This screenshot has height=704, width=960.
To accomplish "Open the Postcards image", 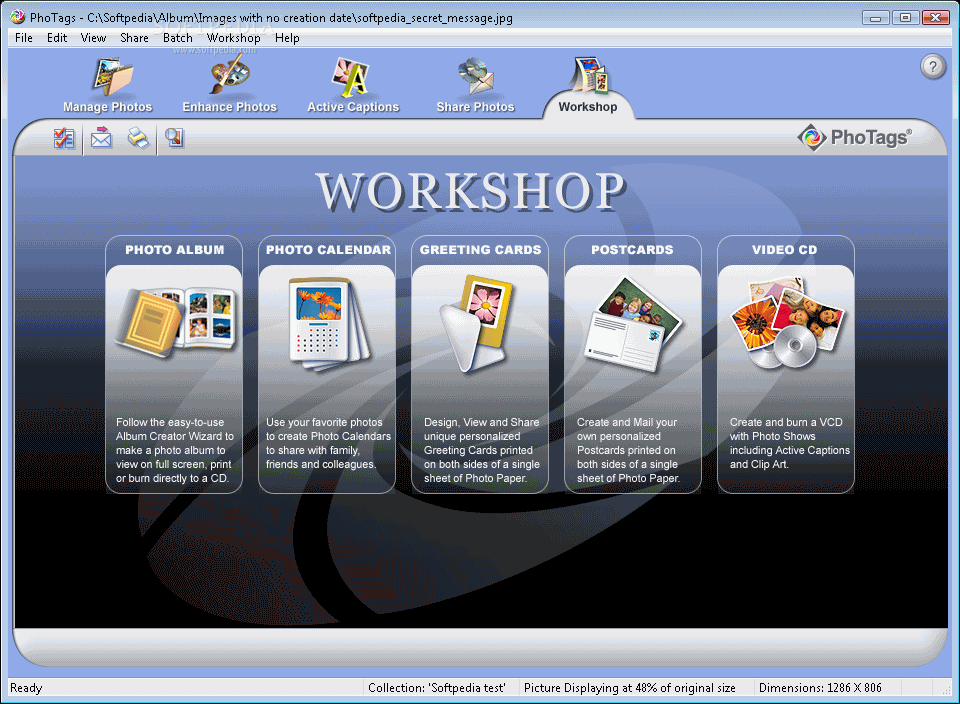I will coord(633,324).
